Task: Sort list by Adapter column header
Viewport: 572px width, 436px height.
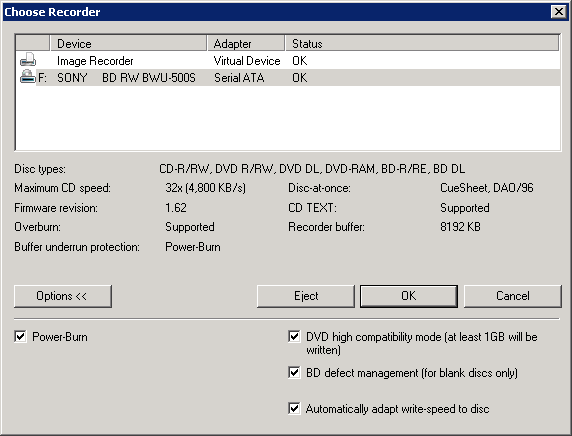Action: coord(246,43)
